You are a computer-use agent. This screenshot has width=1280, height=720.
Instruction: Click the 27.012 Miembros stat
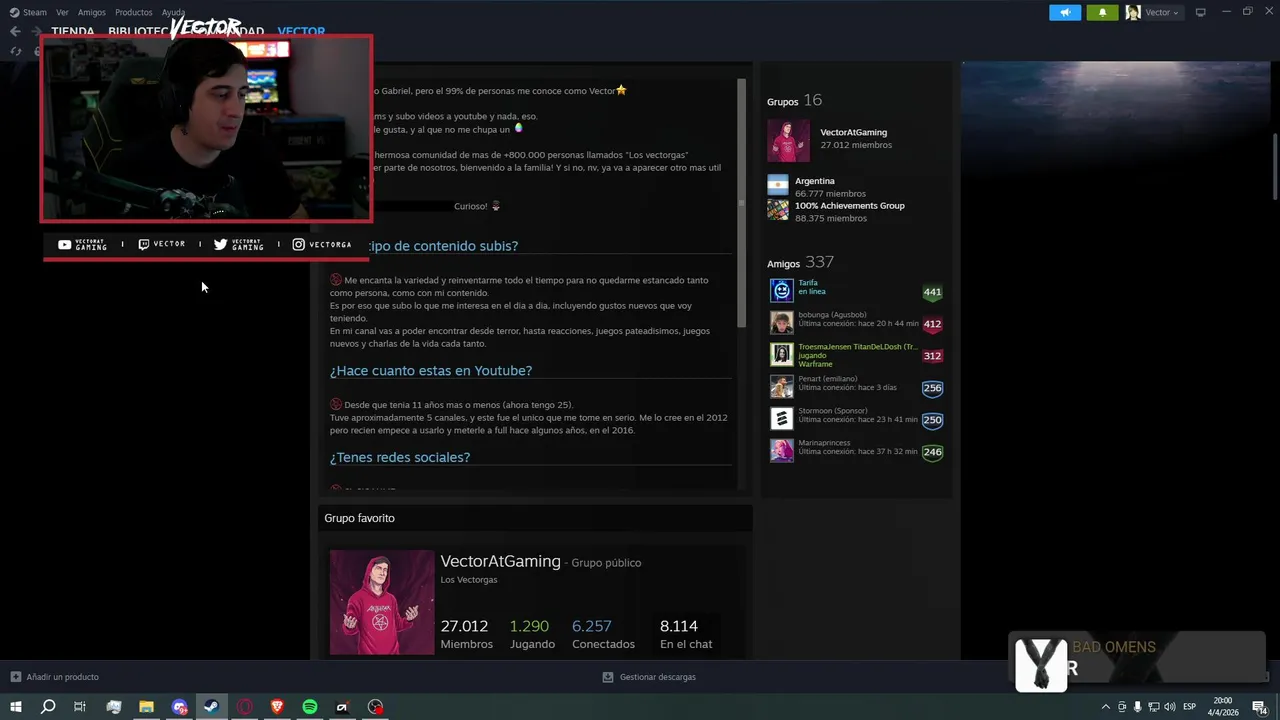[466, 634]
